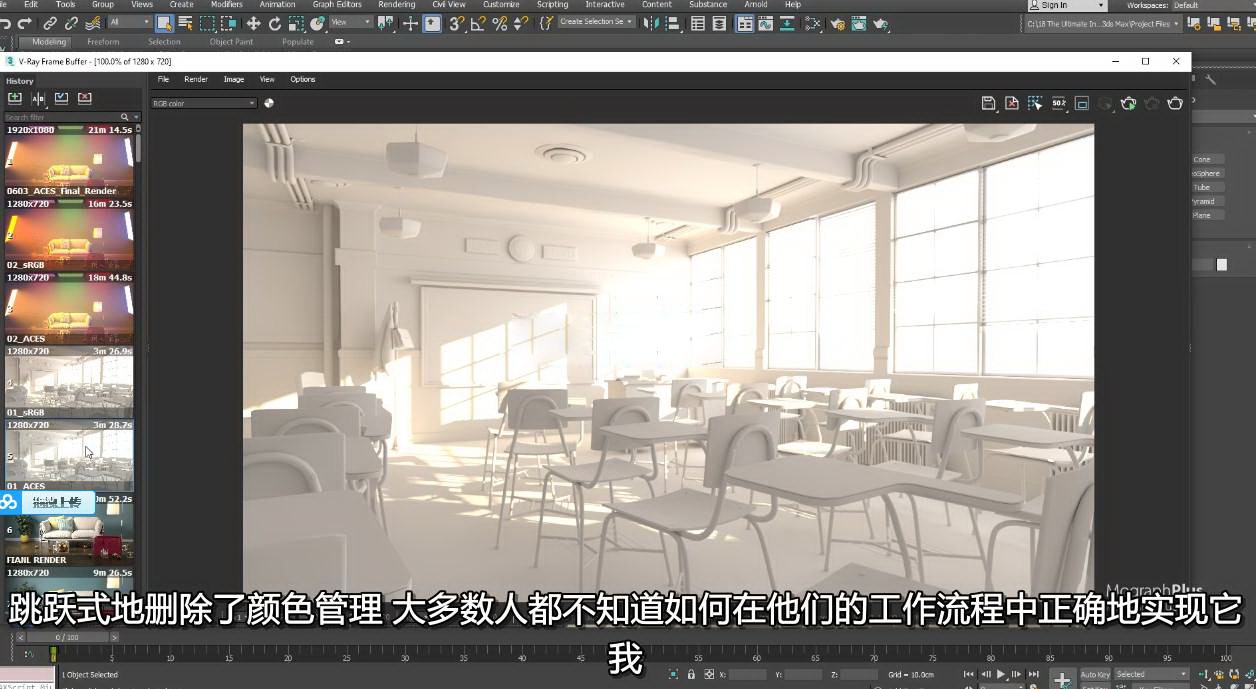Delete selected History image
This screenshot has height=689, width=1256.
click(85, 98)
